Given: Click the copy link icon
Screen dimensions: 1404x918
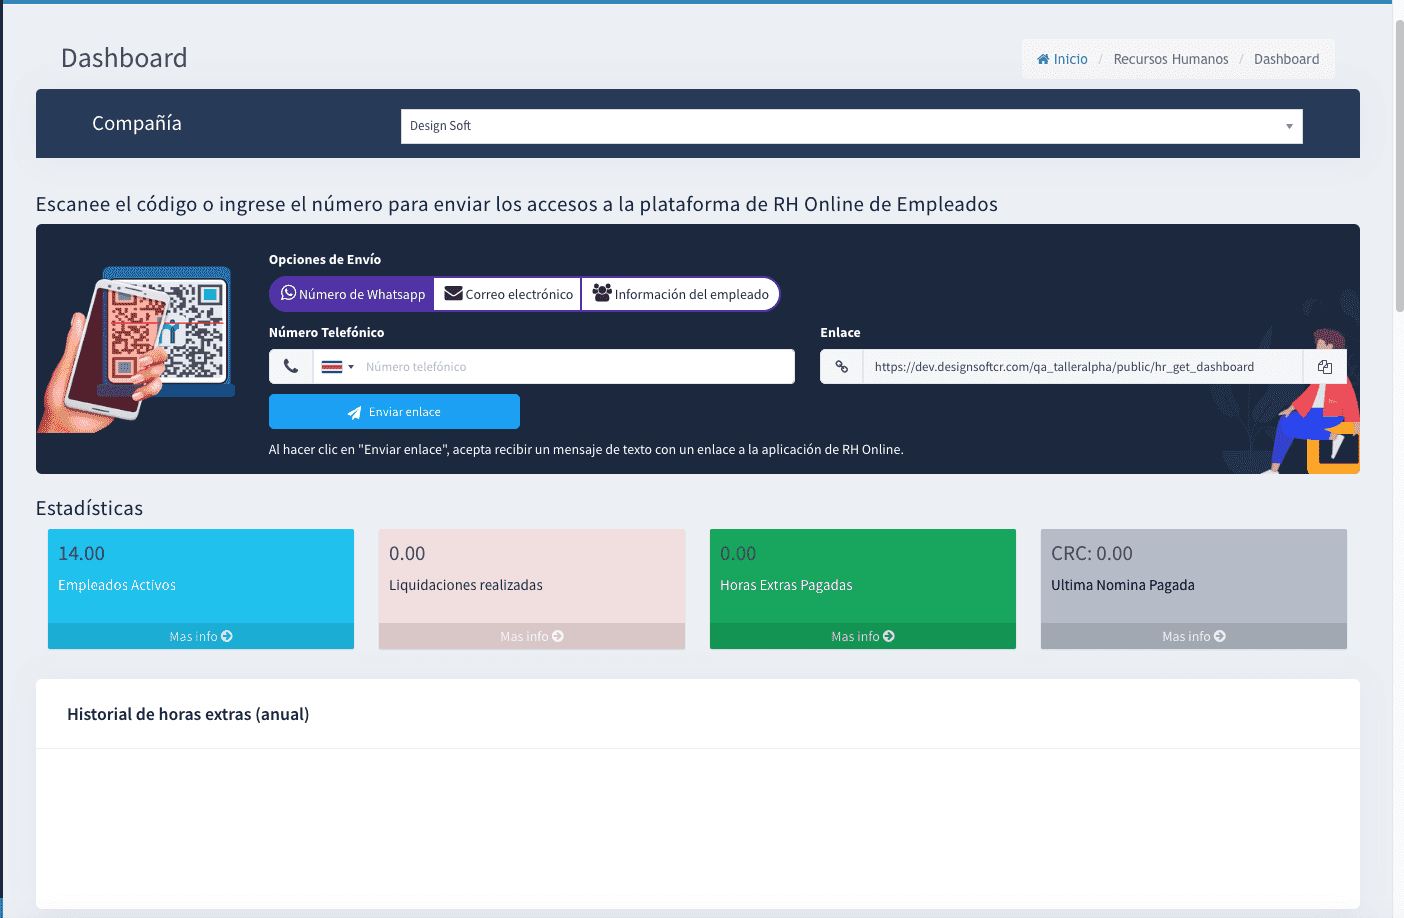Looking at the screenshot, I should [1324, 367].
